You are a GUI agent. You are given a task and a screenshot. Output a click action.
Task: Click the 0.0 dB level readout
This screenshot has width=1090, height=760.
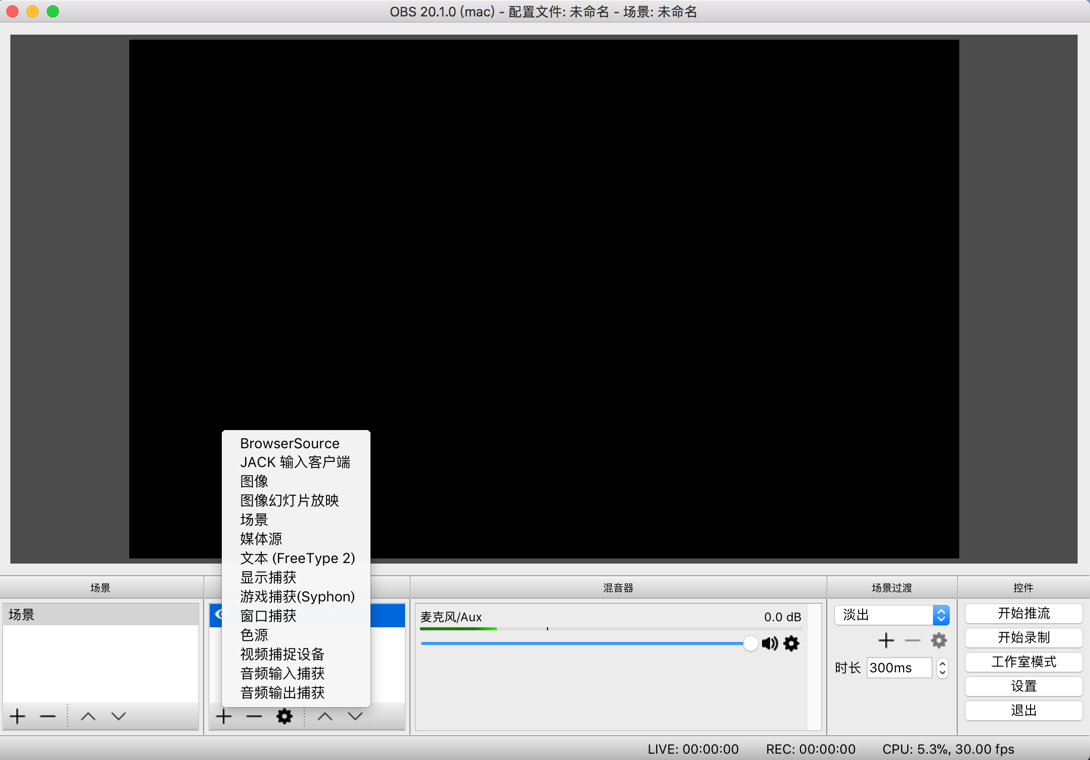[782, 617]
